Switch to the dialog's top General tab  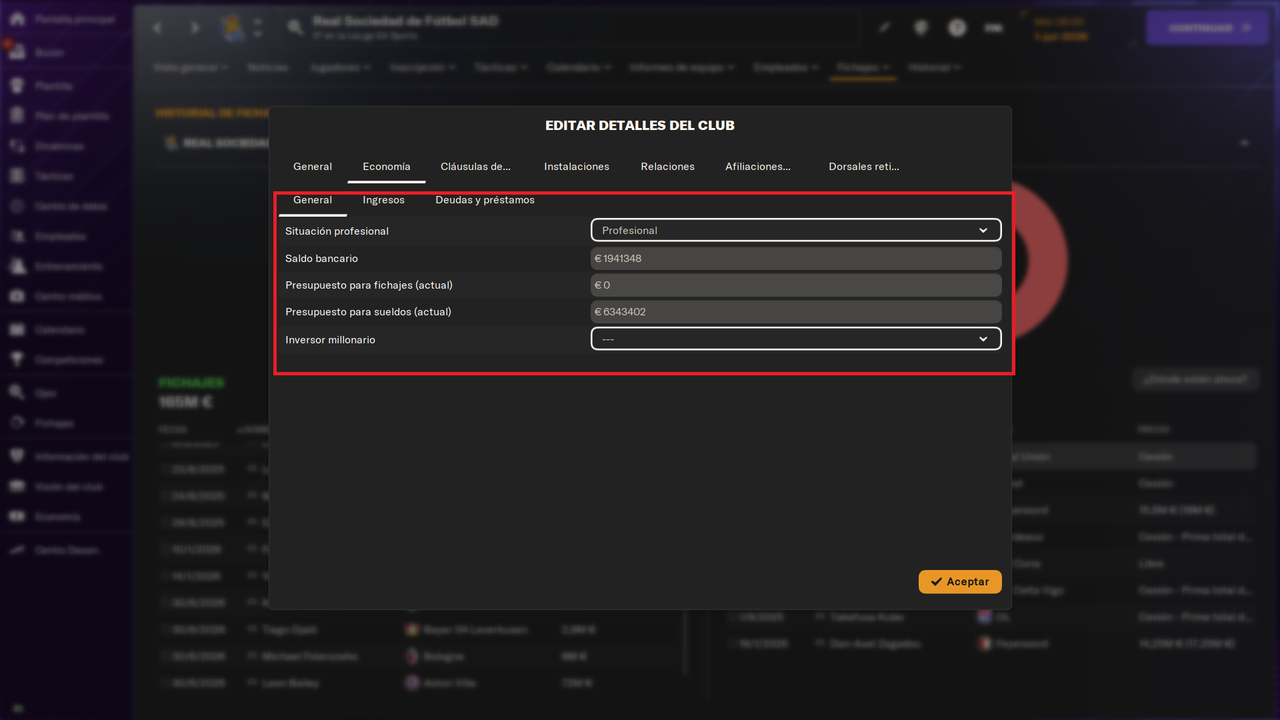coord(313,166)
